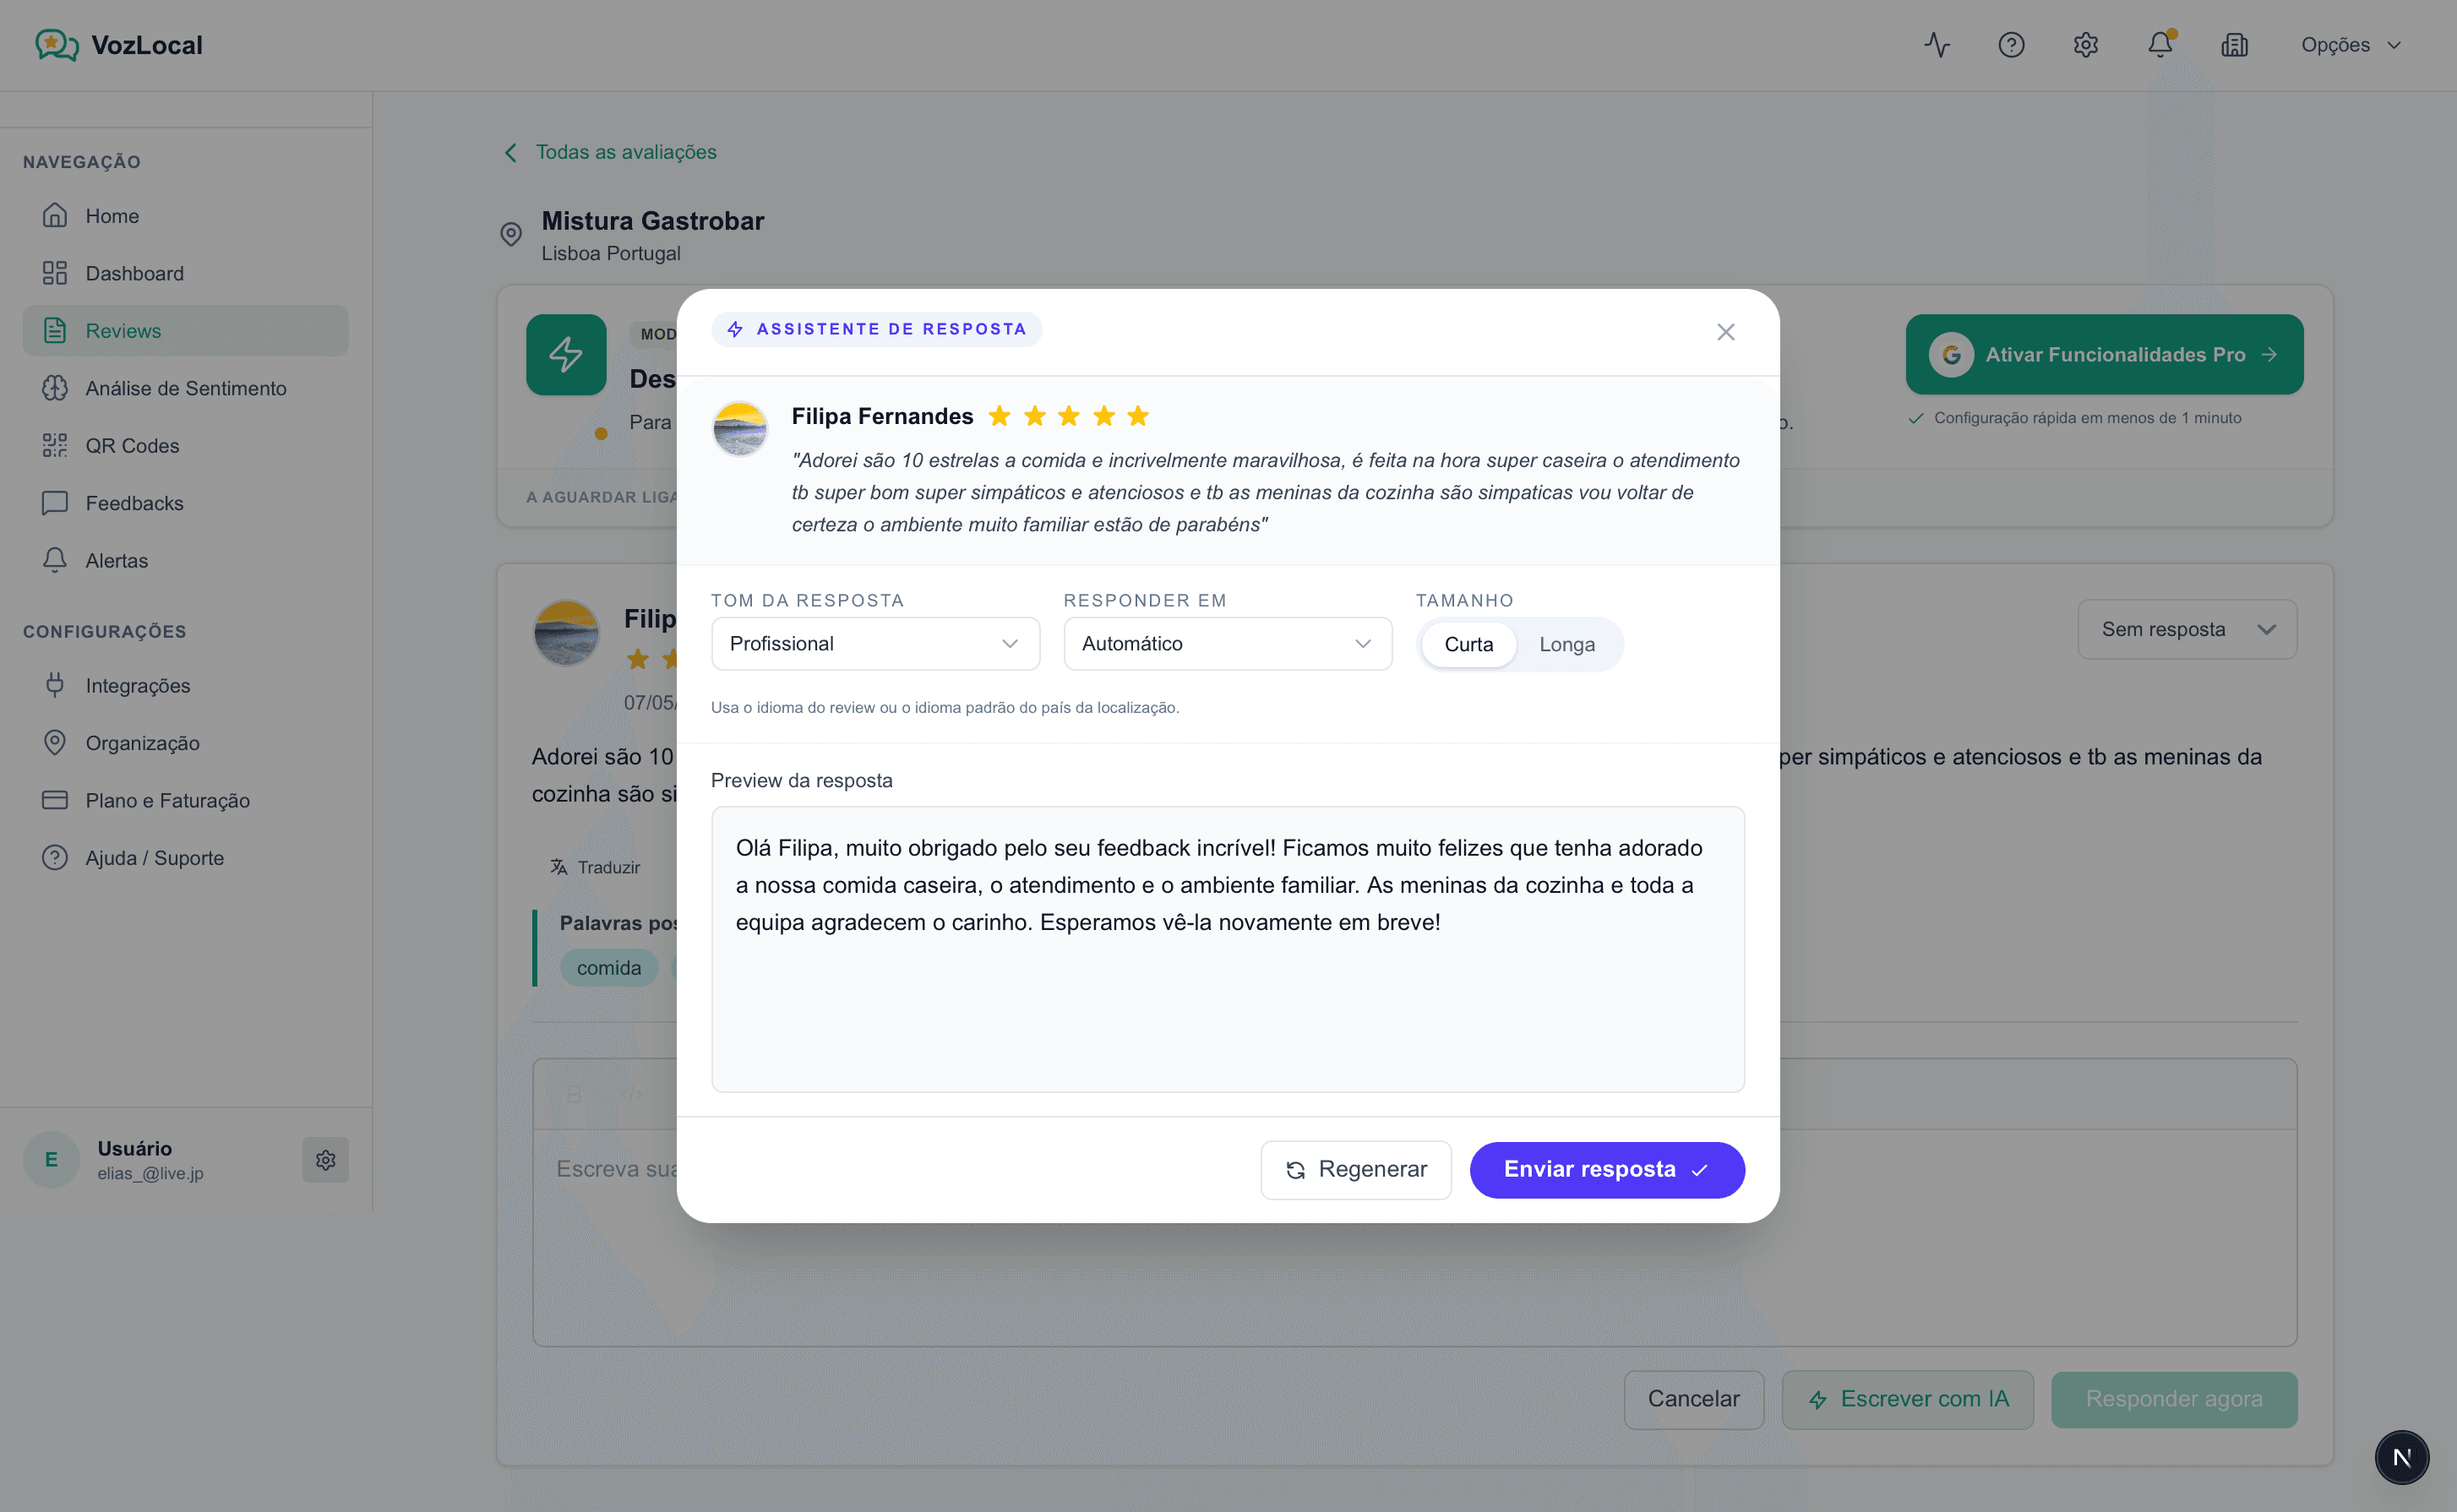2457x1512 pixels.
Task: Open Organização settings
Action: (186, 743)
